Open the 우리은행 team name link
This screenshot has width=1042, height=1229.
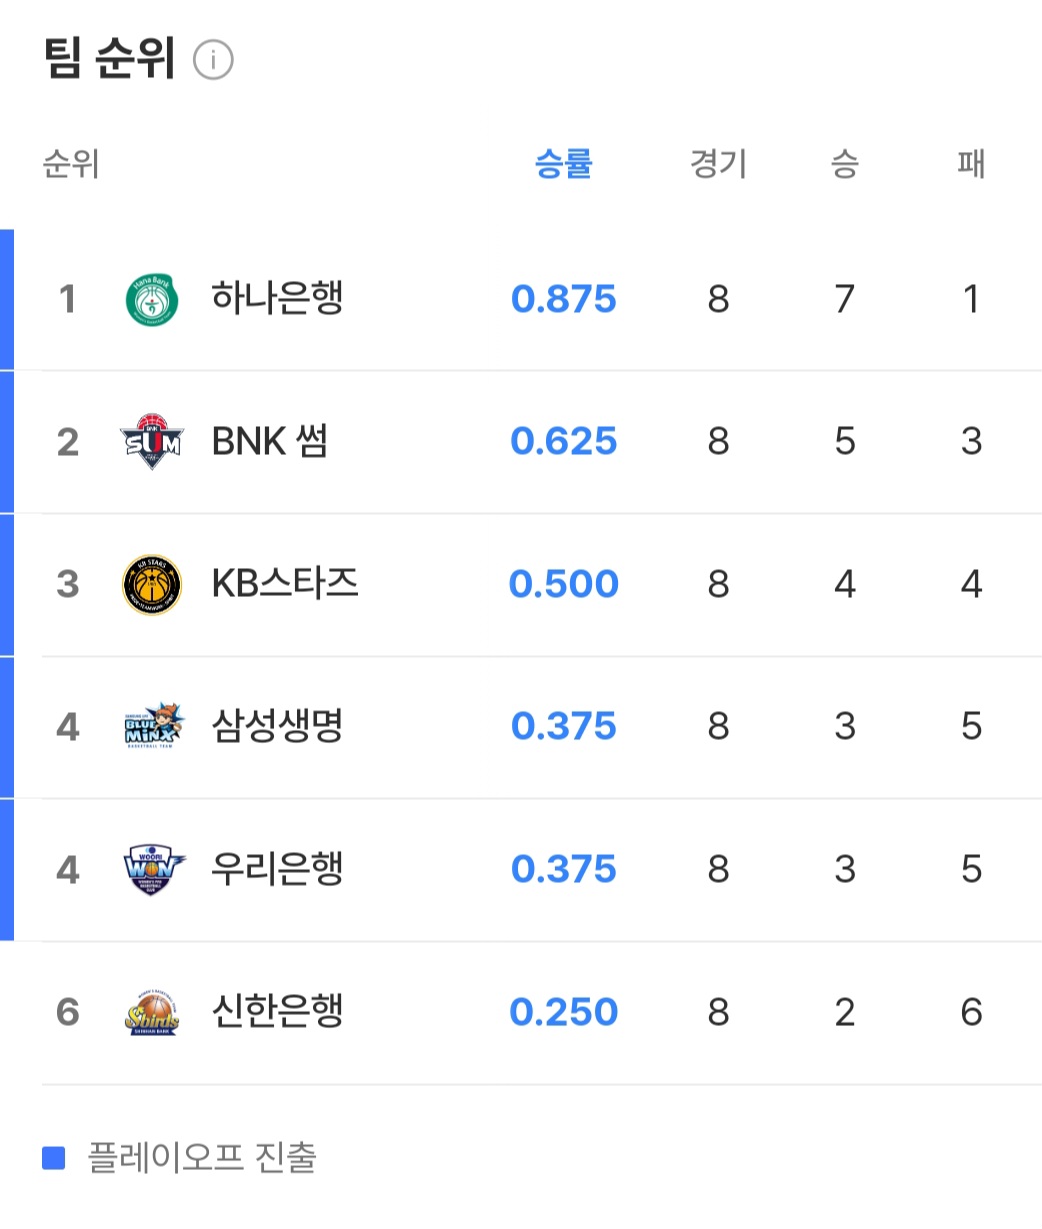tap(277, 869)
